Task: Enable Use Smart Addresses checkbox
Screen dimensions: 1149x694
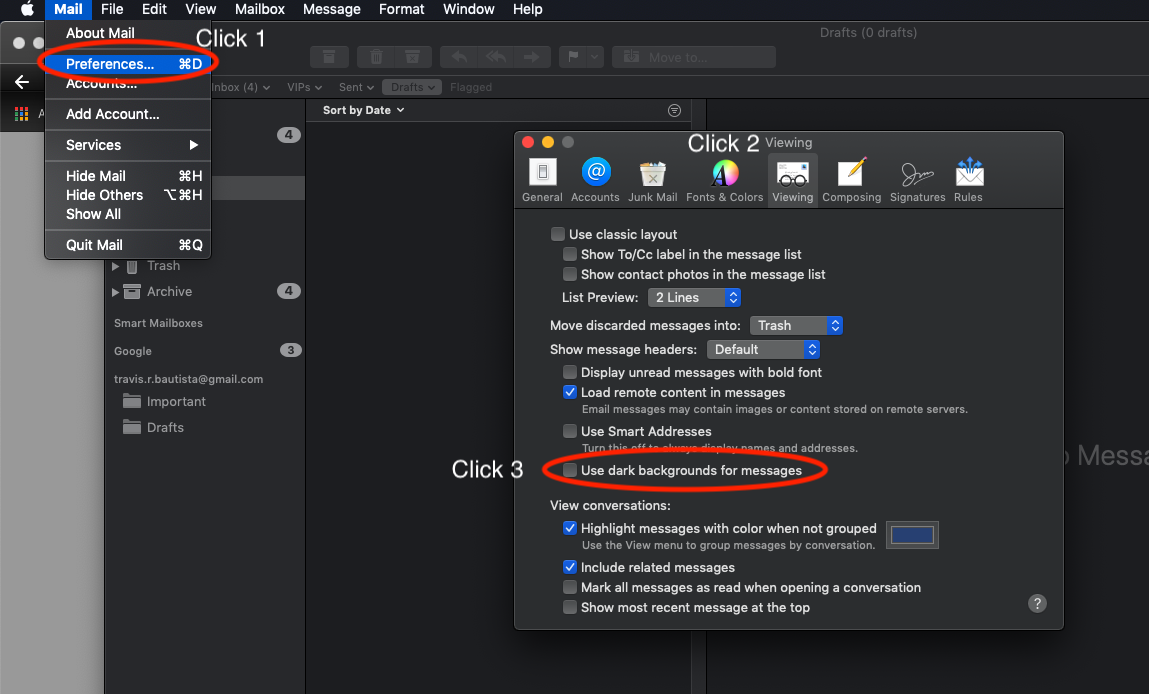Action: (569, 431)
